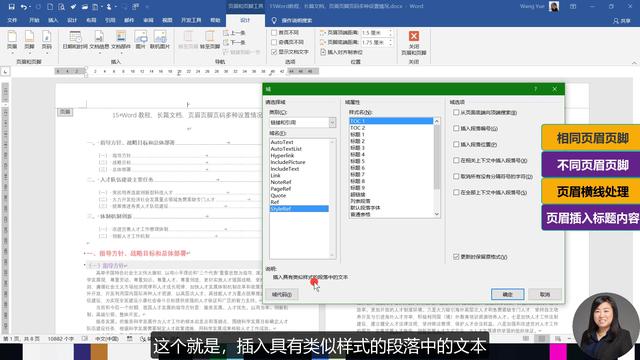Click the ruler tab selector icon
The height and width of the screenshot is (360, 640).
point(5,71)
